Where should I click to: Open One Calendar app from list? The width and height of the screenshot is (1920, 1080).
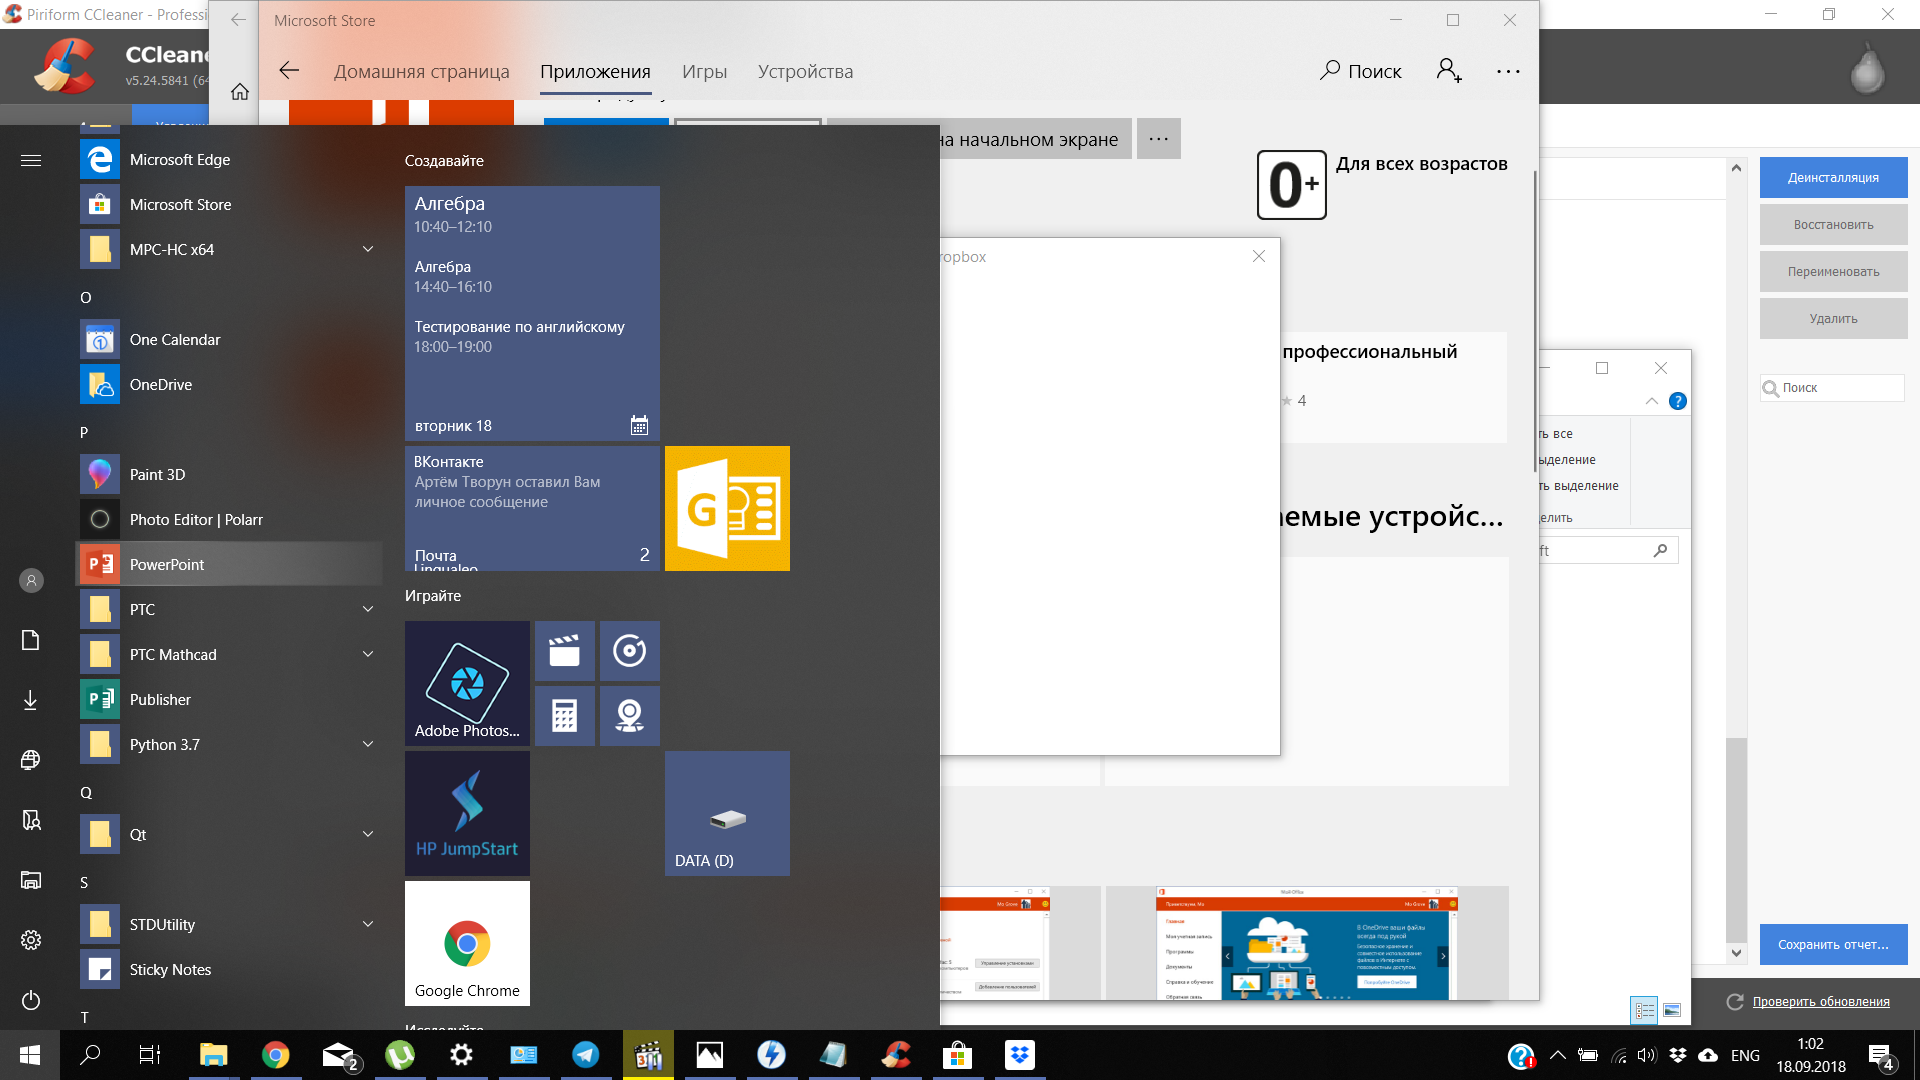click(175, 339)
